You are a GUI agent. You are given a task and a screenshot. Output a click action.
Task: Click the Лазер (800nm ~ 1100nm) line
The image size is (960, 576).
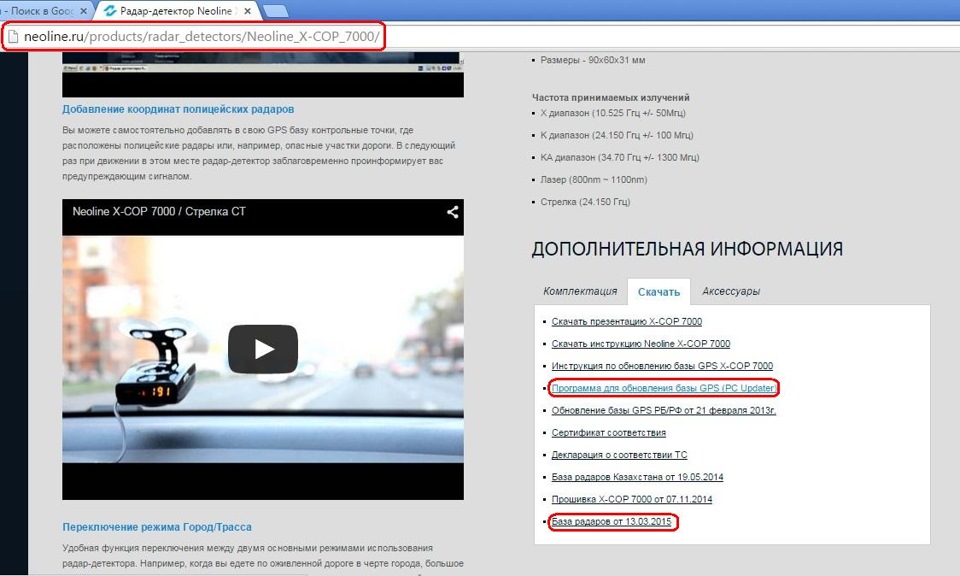pos(594,179)
